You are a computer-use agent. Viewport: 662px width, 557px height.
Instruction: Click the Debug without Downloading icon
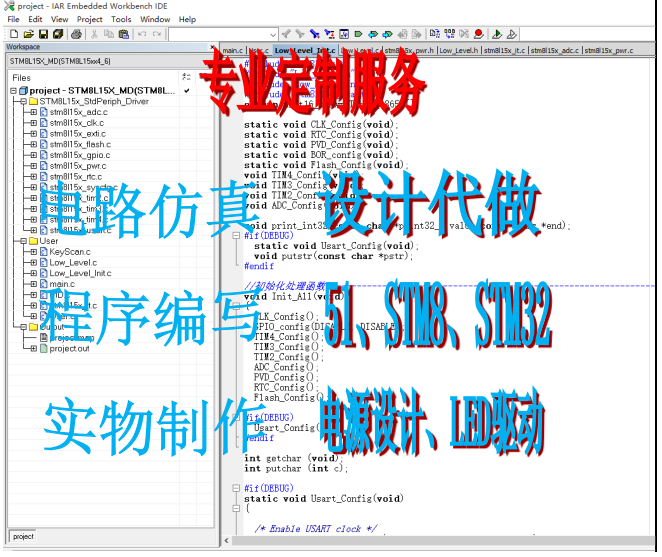(x=512, y=34)
